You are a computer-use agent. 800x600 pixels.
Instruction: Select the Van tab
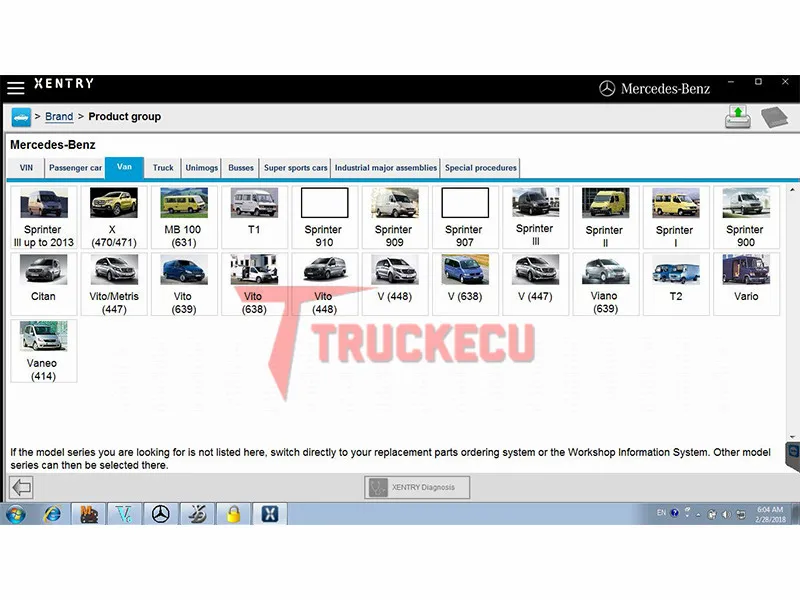point(124,167)
